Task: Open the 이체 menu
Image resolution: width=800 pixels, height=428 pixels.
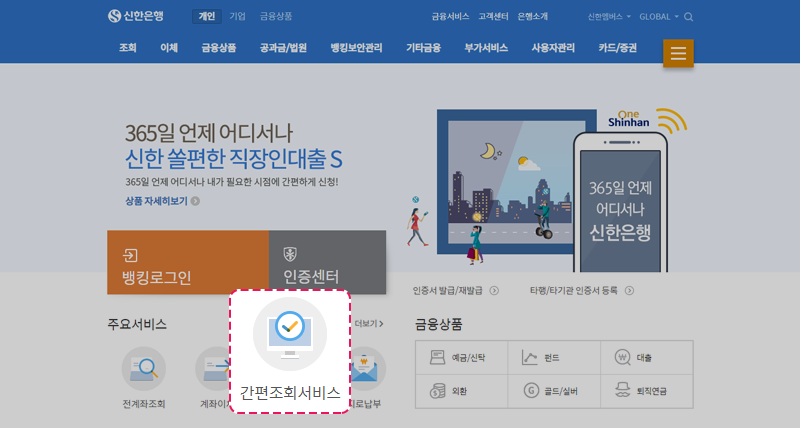Action: (169, 48)
